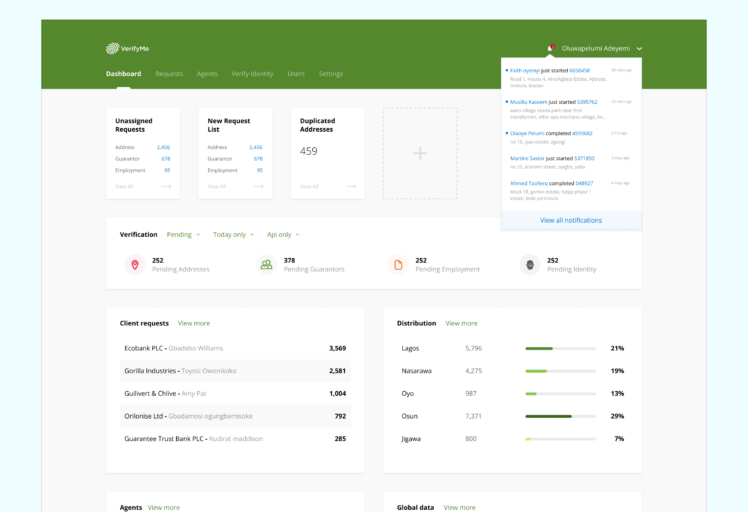Click the plus icon to add card

tap(420, 153)
